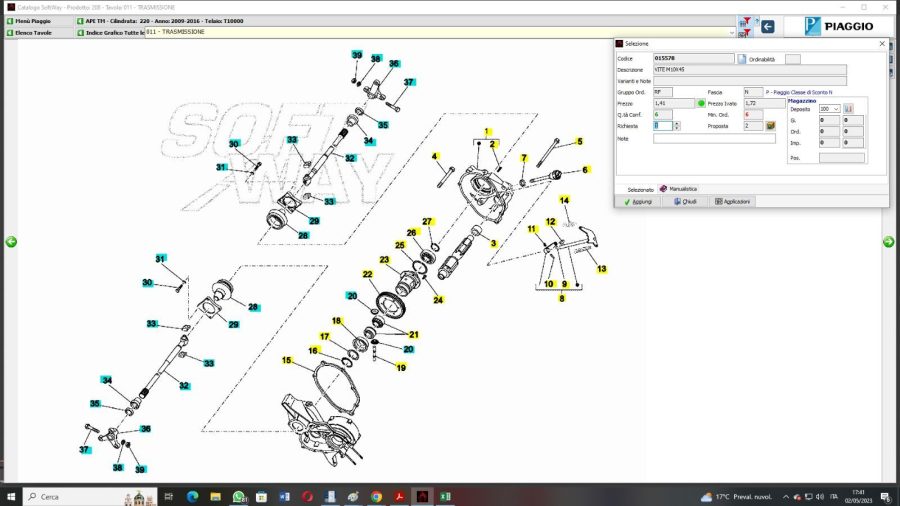Click into the Note text field
The image size is (900, 506).
pos(714,138)
